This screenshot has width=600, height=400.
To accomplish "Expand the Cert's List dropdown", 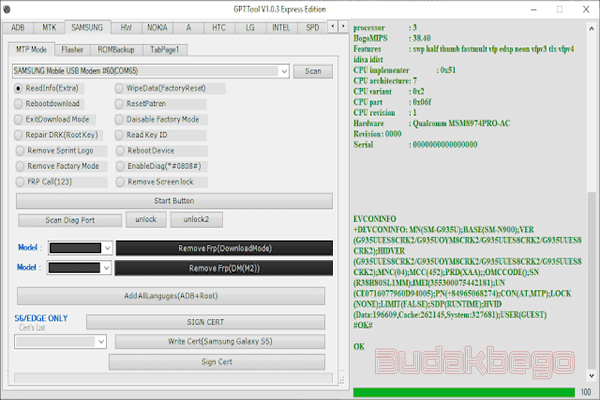I will point(101,341).
